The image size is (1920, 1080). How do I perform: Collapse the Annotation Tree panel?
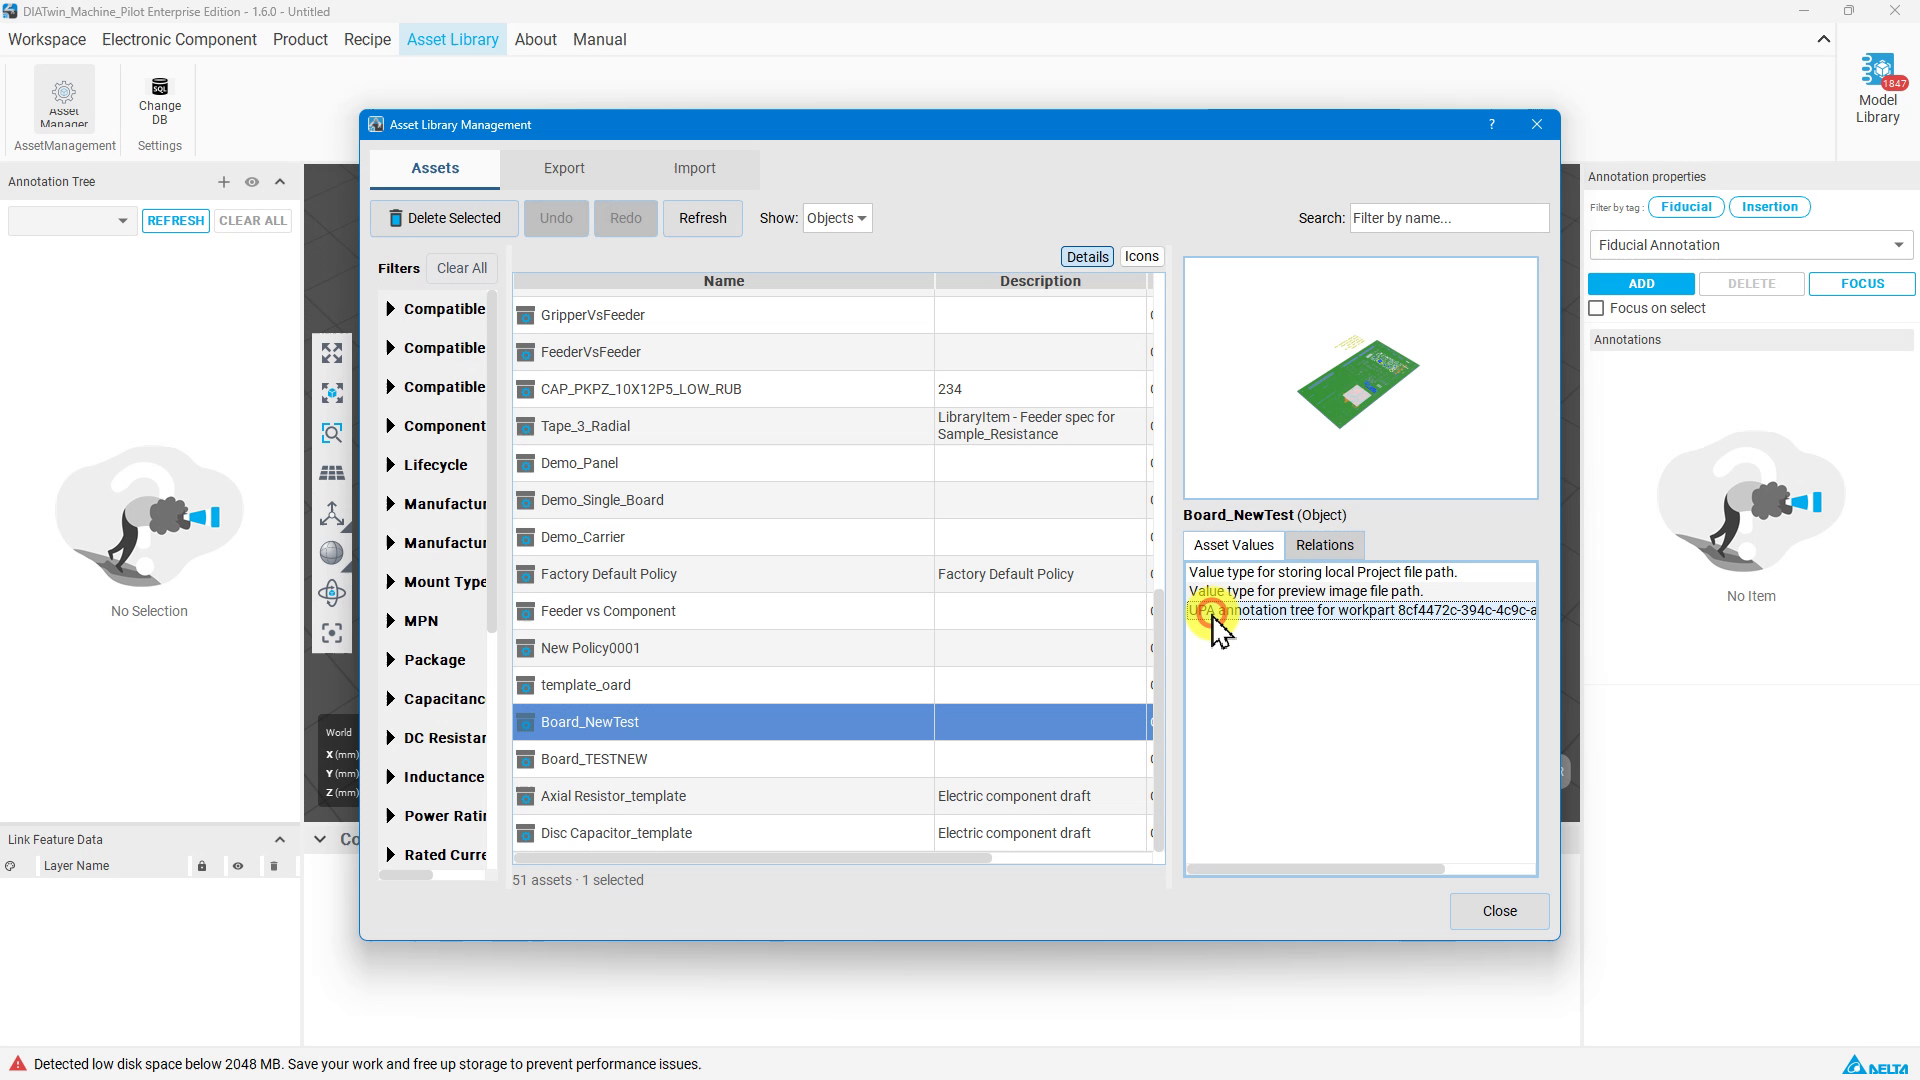click(280, 182)
